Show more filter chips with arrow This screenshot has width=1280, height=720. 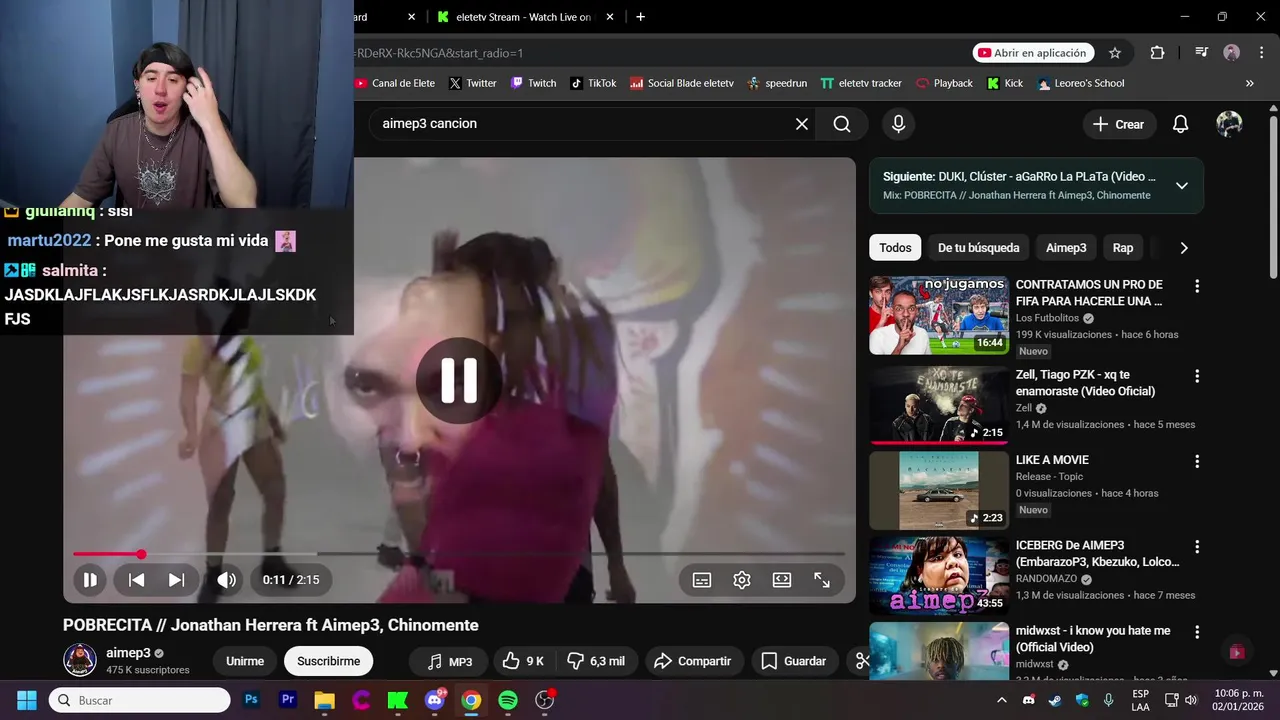tap(1184, 248)
